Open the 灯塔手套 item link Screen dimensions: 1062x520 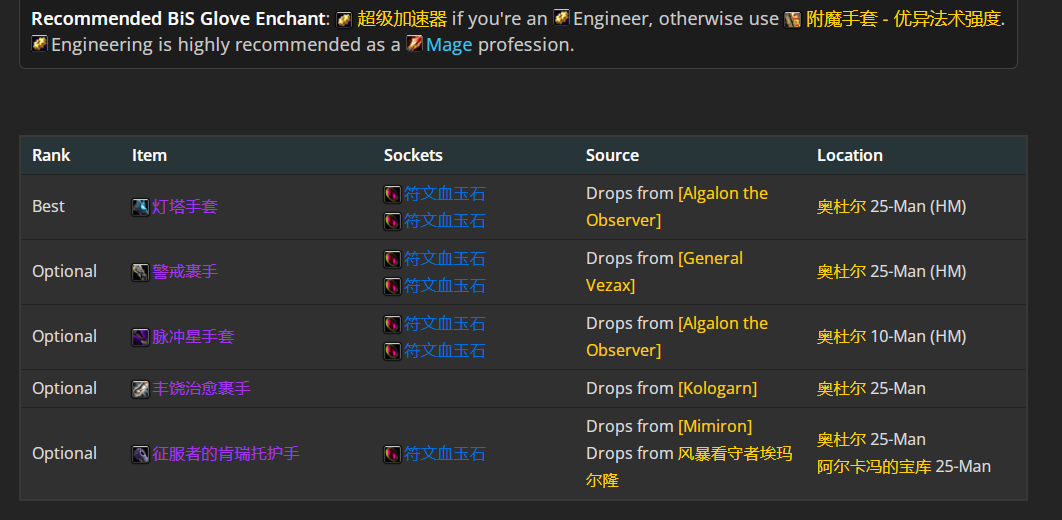click(185, 207)
